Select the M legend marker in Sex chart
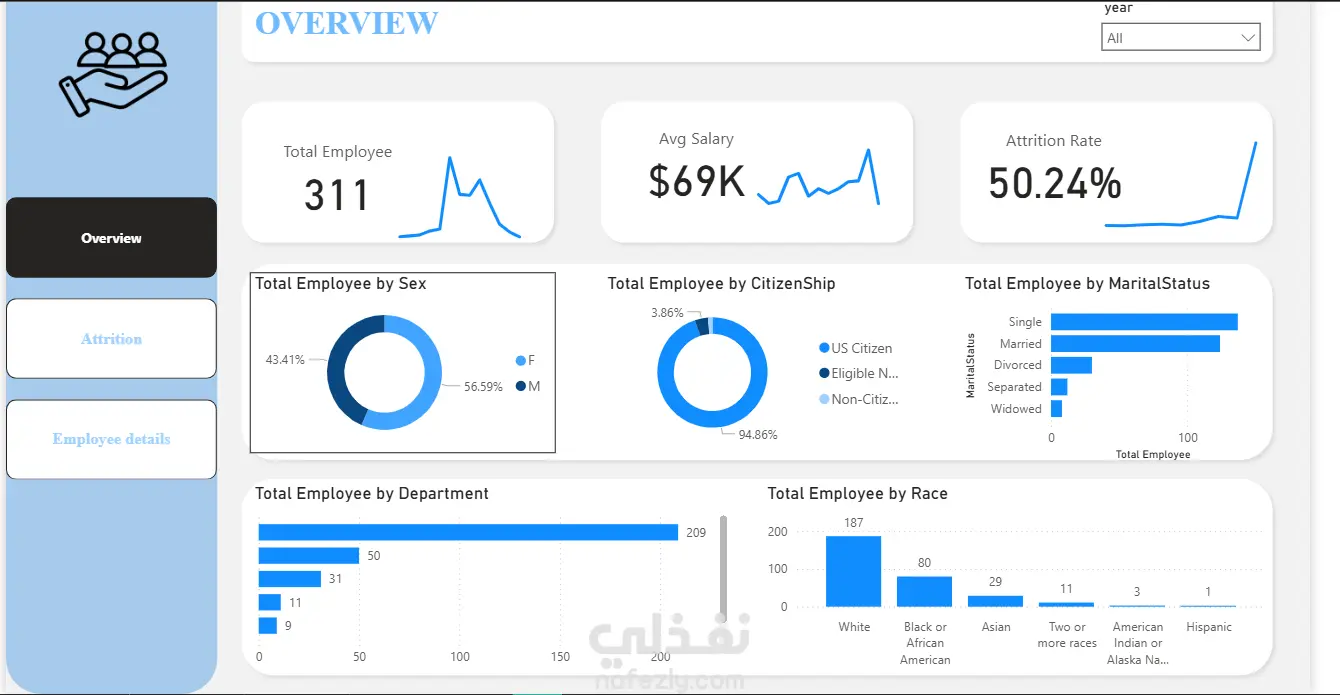Screen dimensions: 1340x695 point(520,386)
